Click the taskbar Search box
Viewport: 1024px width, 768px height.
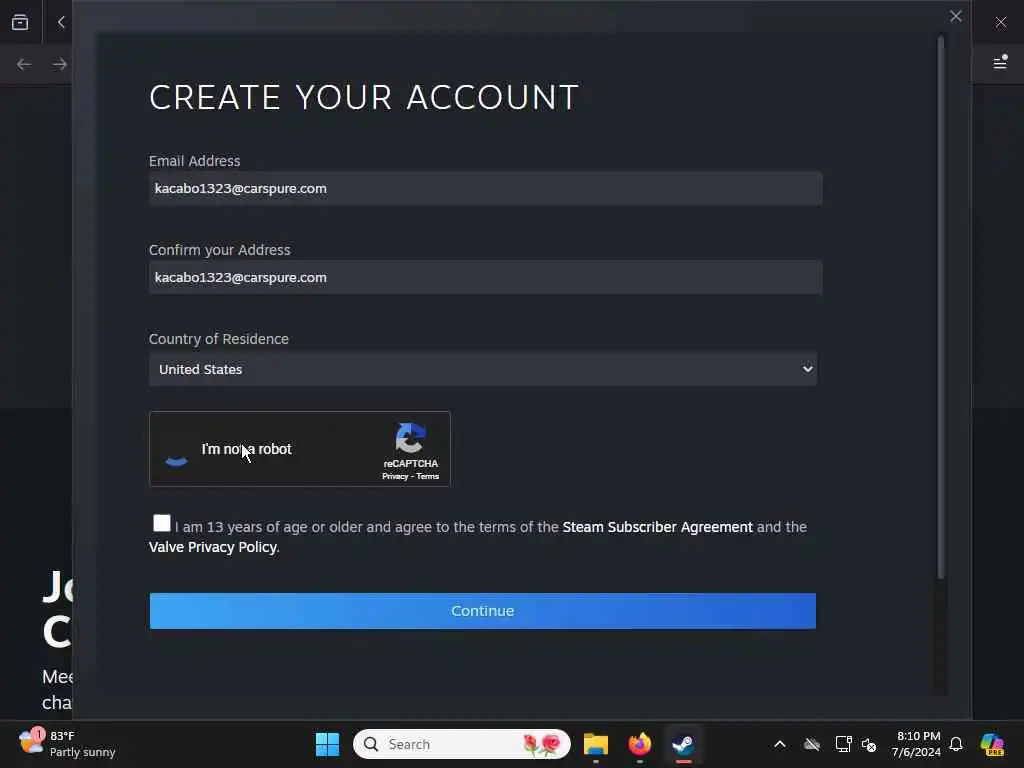pos(462,744)
